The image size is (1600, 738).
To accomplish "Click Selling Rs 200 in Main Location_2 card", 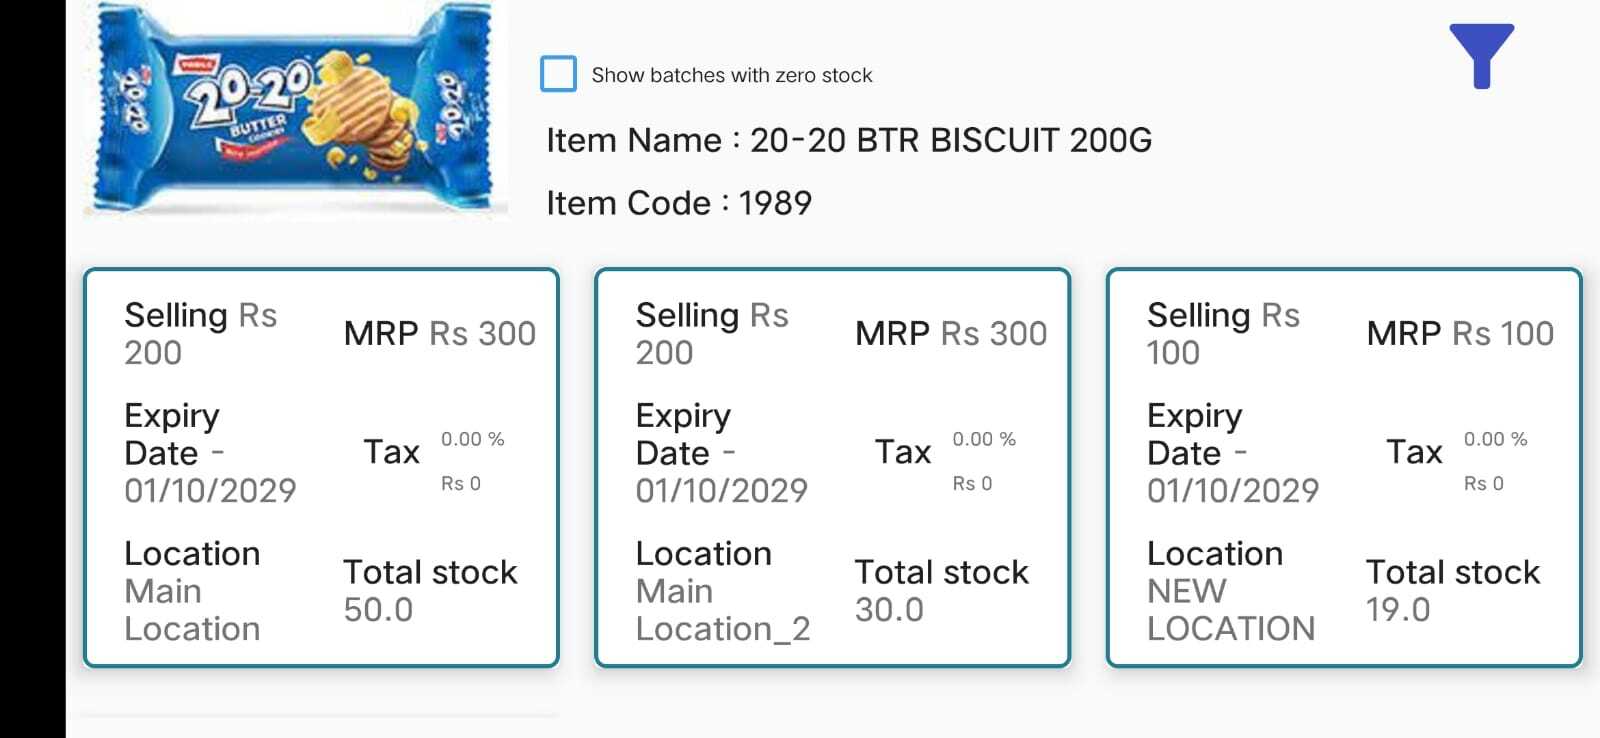I will click(712, 333).
